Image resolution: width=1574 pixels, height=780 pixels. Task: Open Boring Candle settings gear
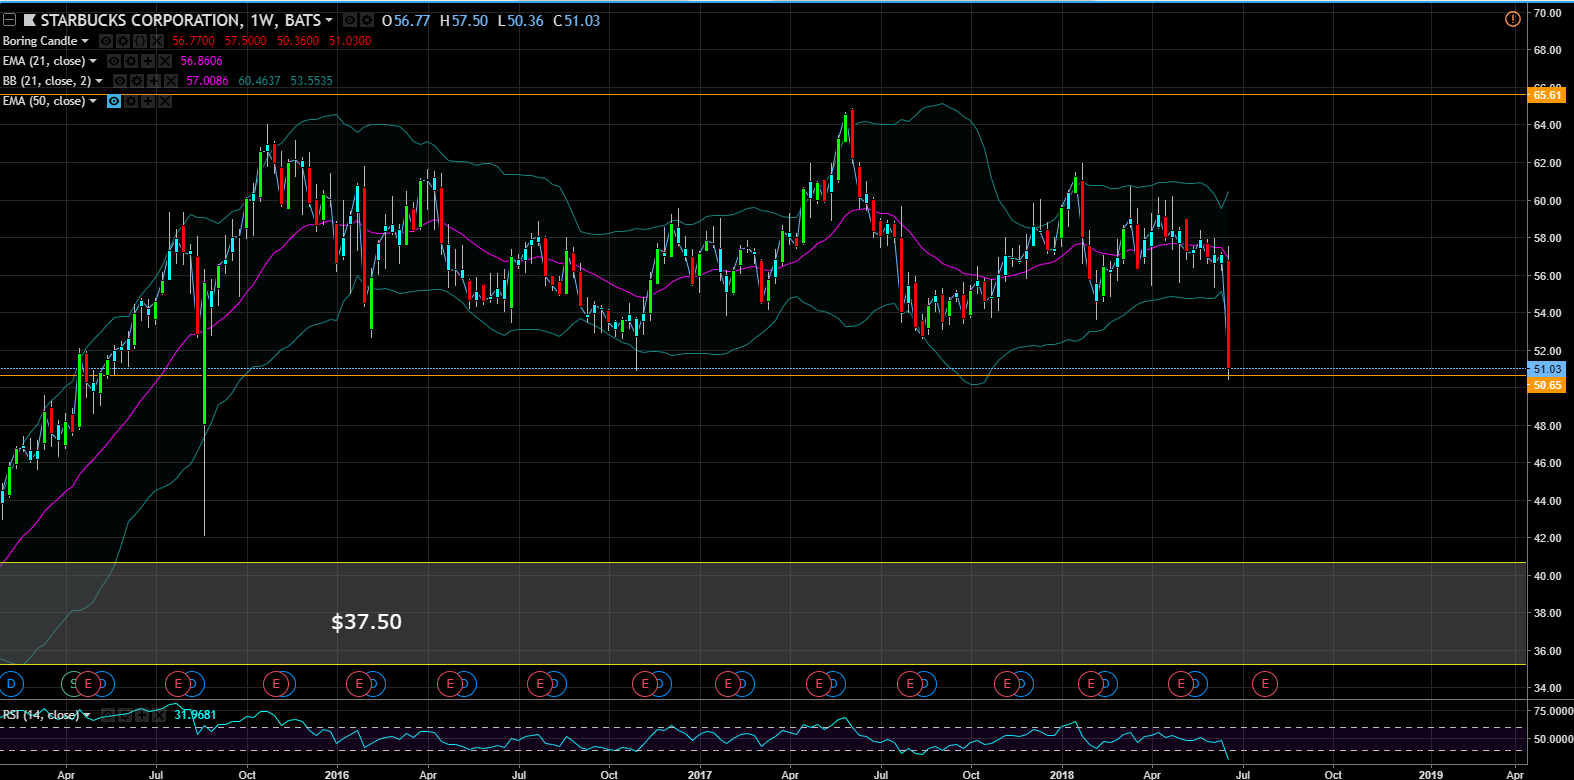pyautogui.click(x=122, y=41)
